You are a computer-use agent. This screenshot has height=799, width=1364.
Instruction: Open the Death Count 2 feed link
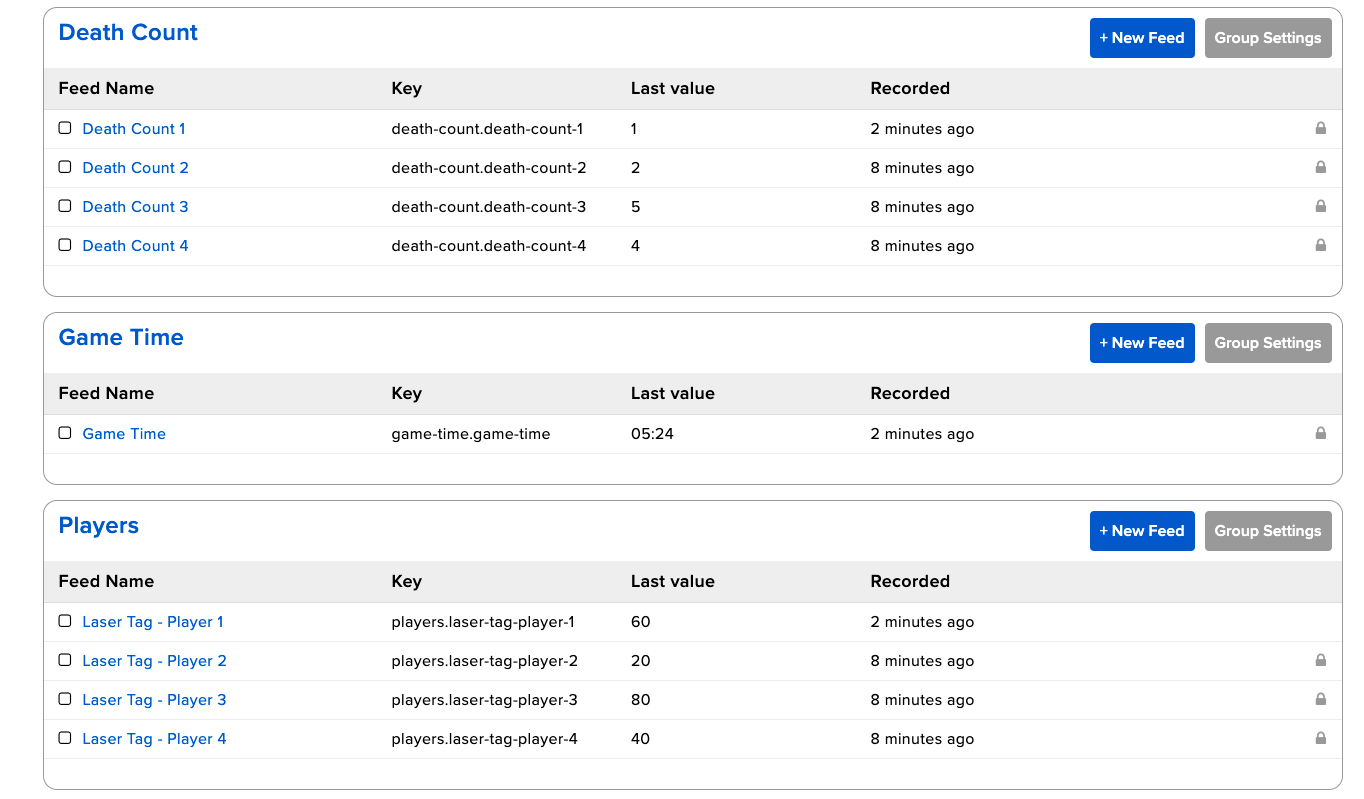(x=135, y=168)
